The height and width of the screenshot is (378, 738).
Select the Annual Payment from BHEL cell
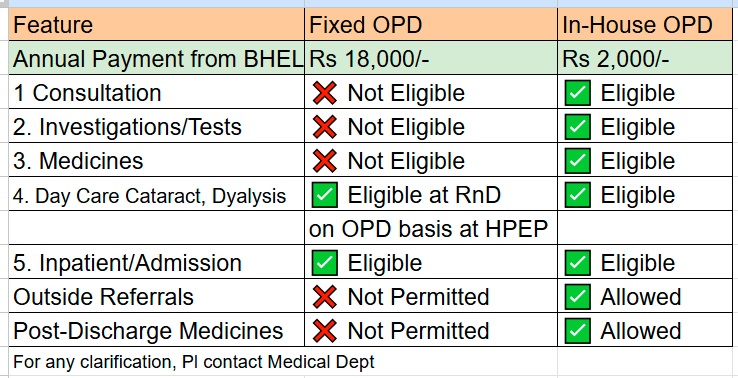(x=157, y=58)
